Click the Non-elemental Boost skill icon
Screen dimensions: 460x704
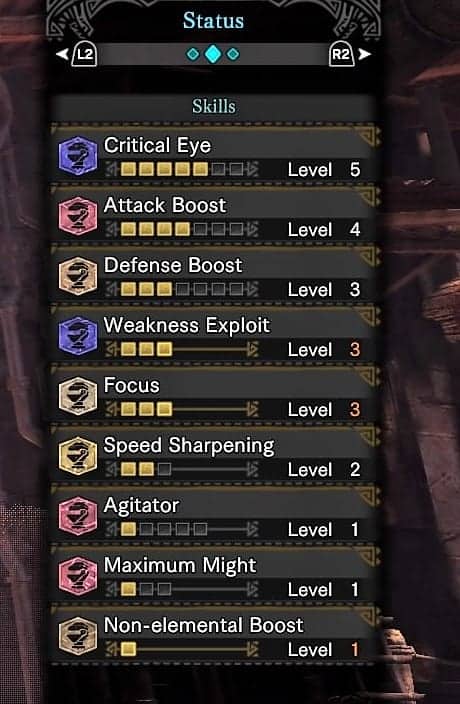pyautogui.click(x=78, y=636)
